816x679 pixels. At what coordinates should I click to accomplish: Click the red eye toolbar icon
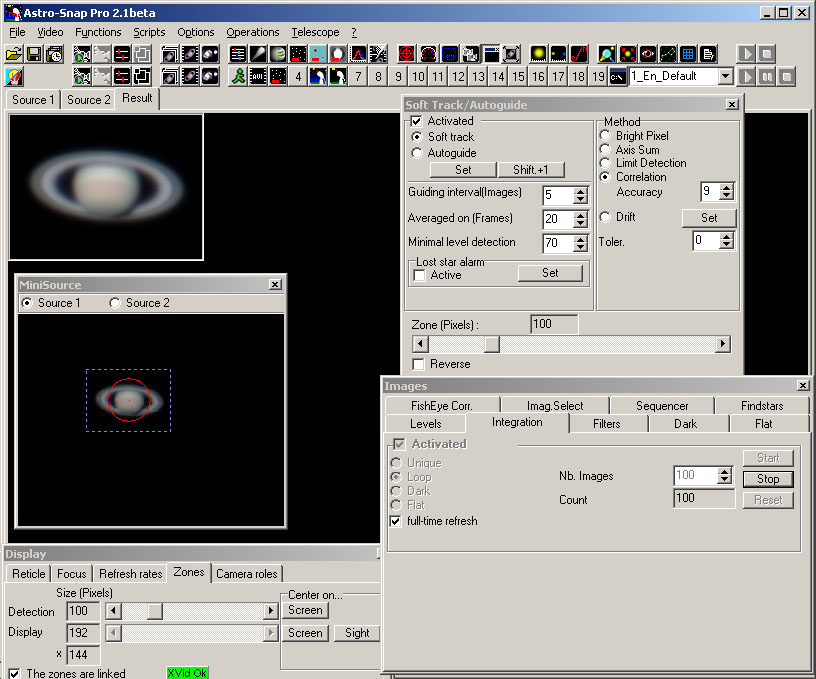[647, 54]
